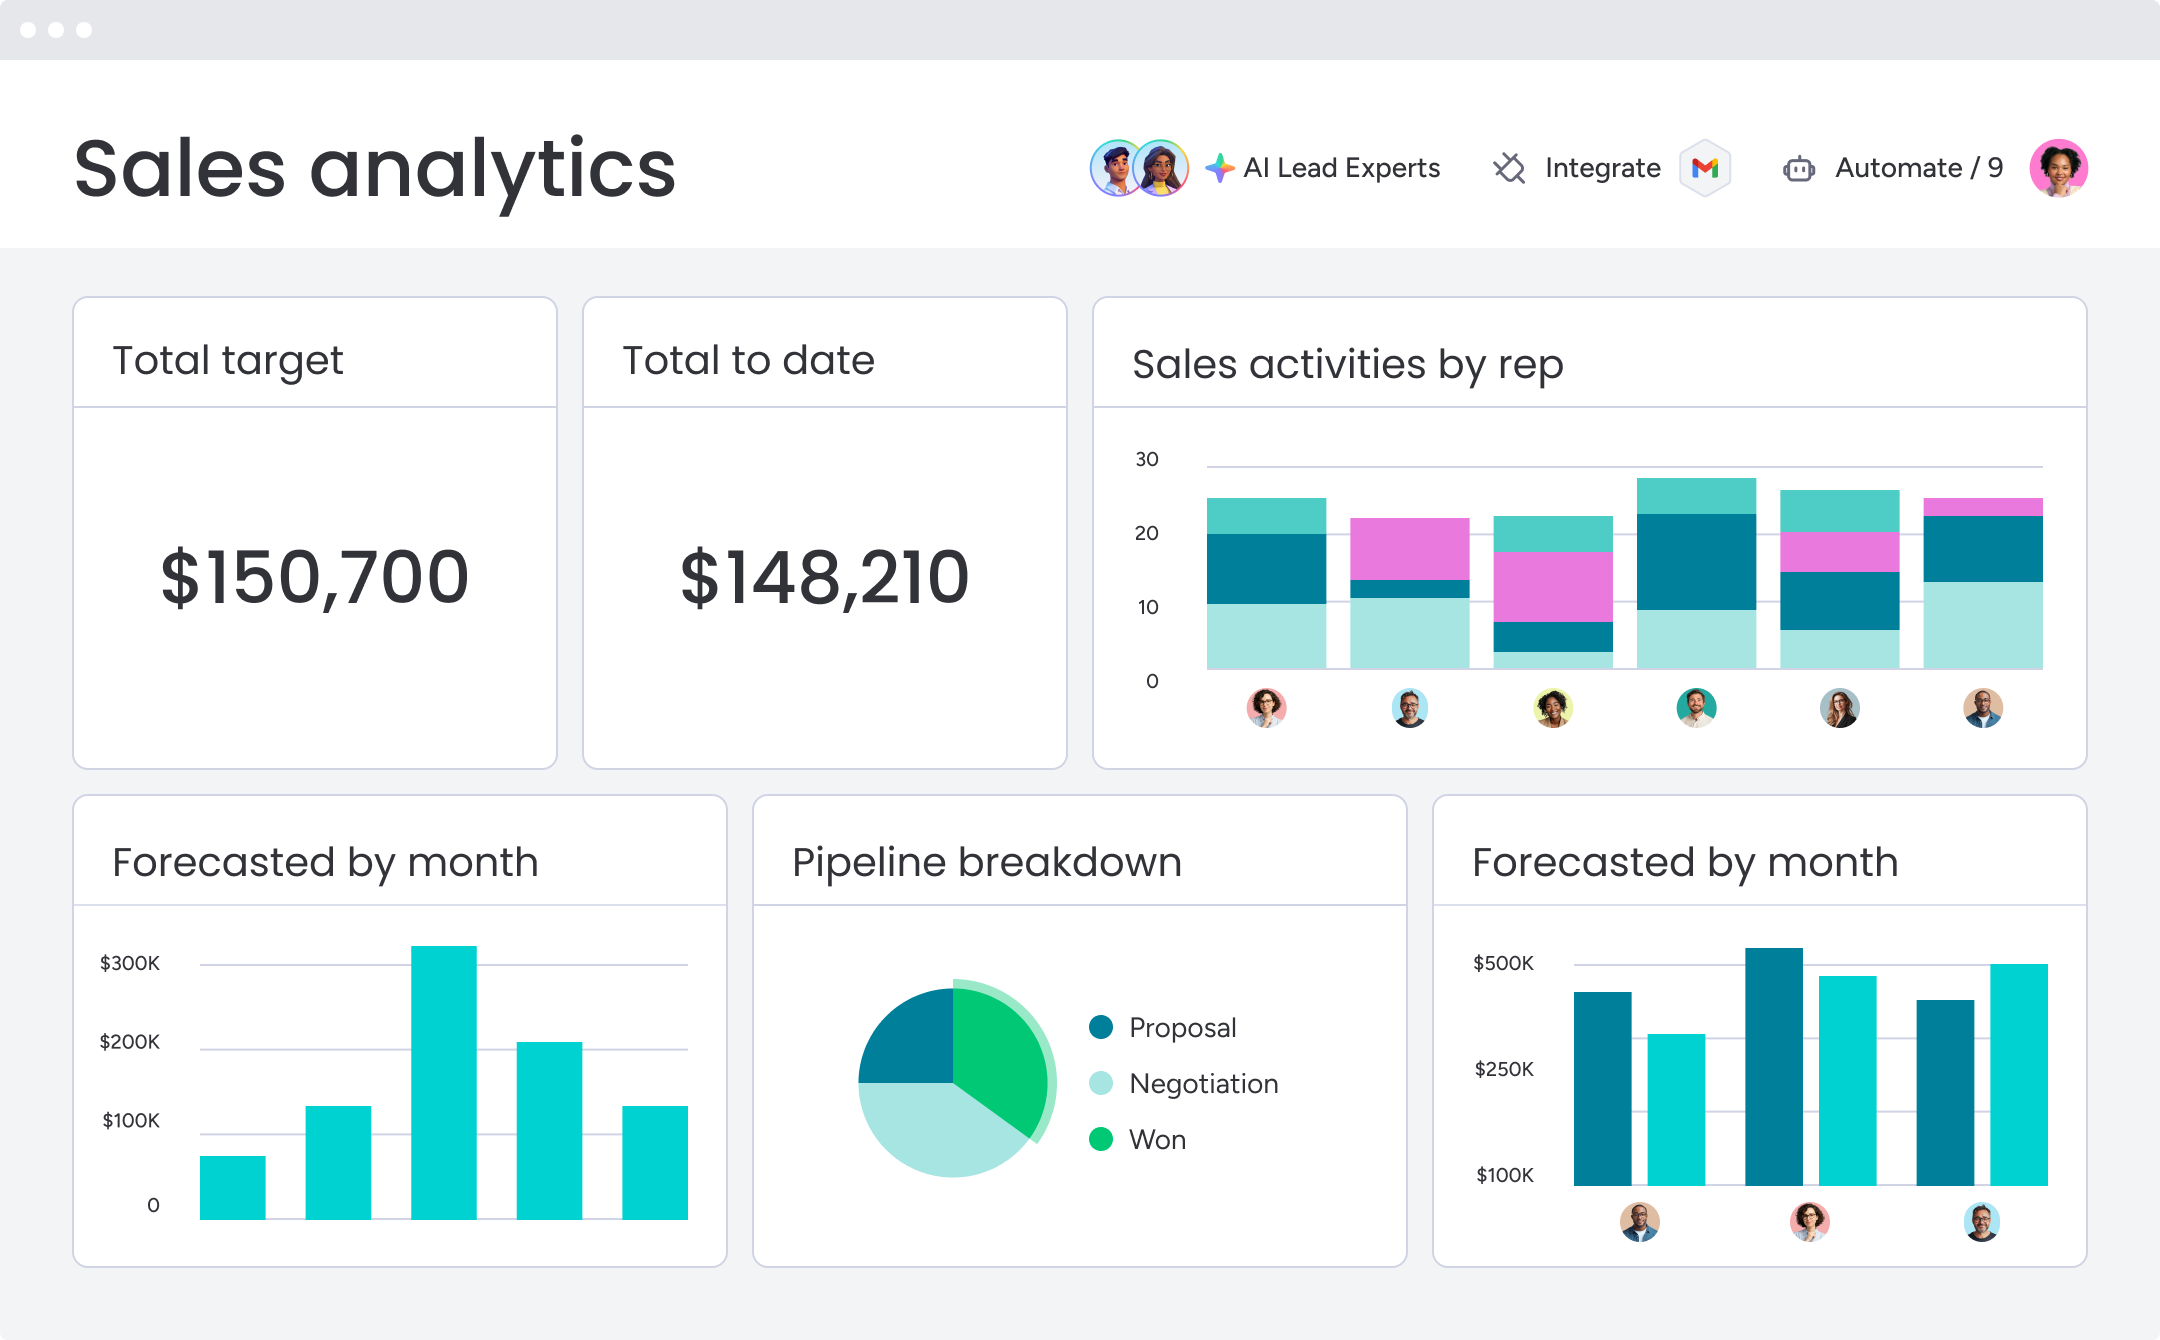Click the Sales activities by rep widget title
Viewport: 2160px width, 1340px height.
pos(1348,364)
